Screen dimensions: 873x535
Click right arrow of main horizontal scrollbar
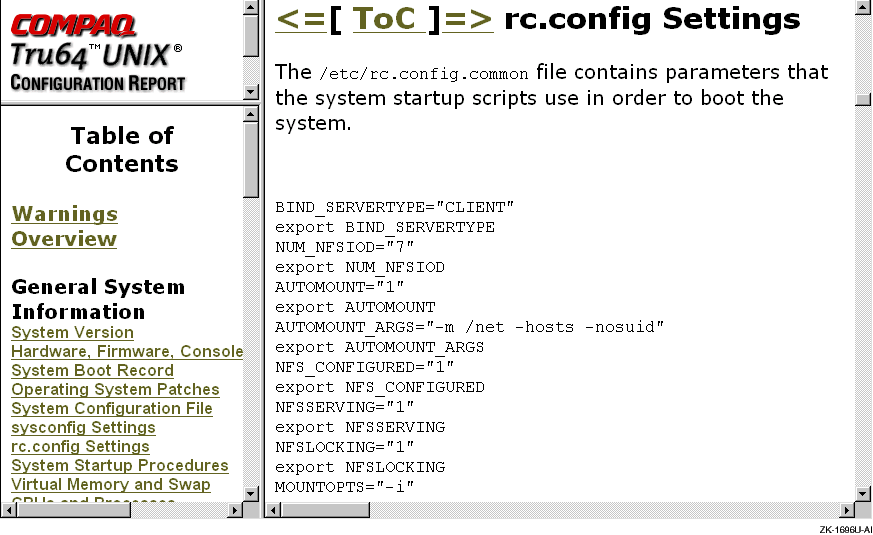846,510
